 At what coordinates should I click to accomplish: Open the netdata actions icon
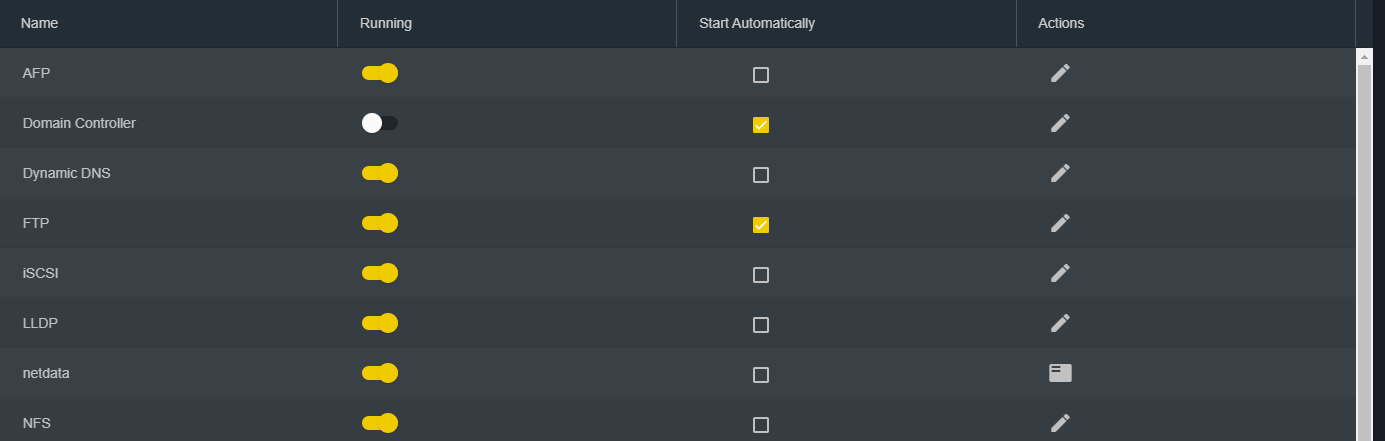[x=1060, y=373]
